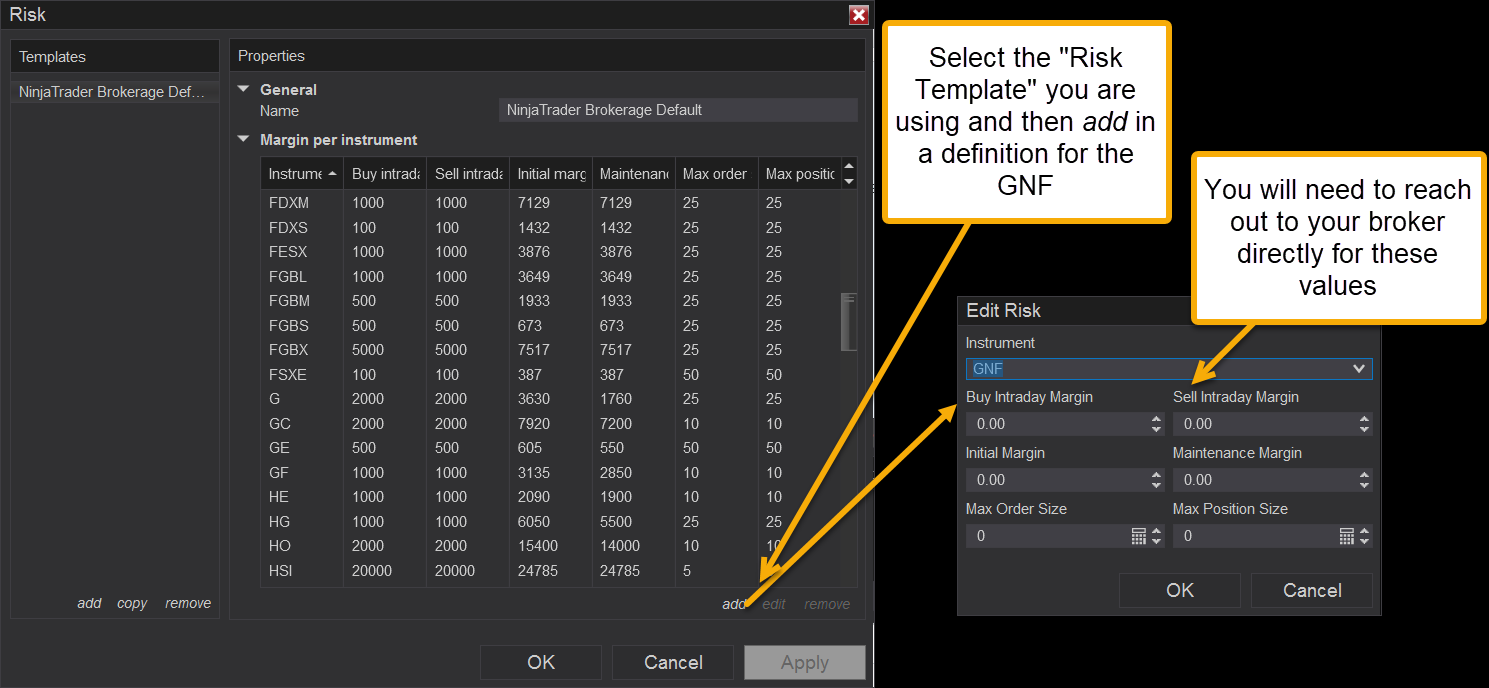Select the FSXE row

(x=551, y=375)
